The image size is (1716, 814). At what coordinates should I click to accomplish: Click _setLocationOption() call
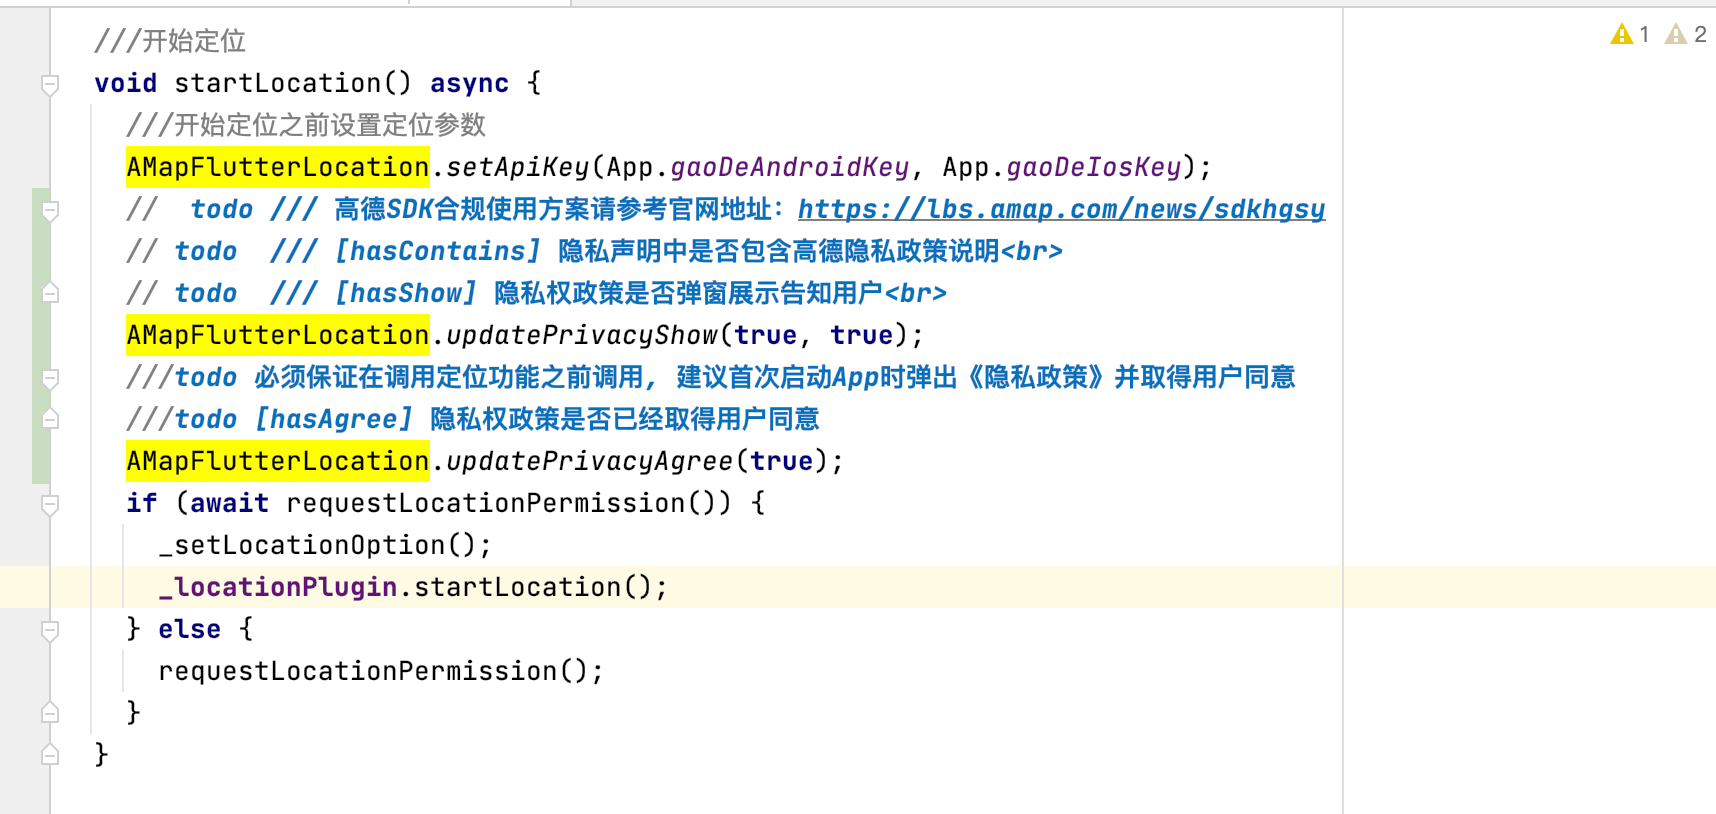pos(325,545)
